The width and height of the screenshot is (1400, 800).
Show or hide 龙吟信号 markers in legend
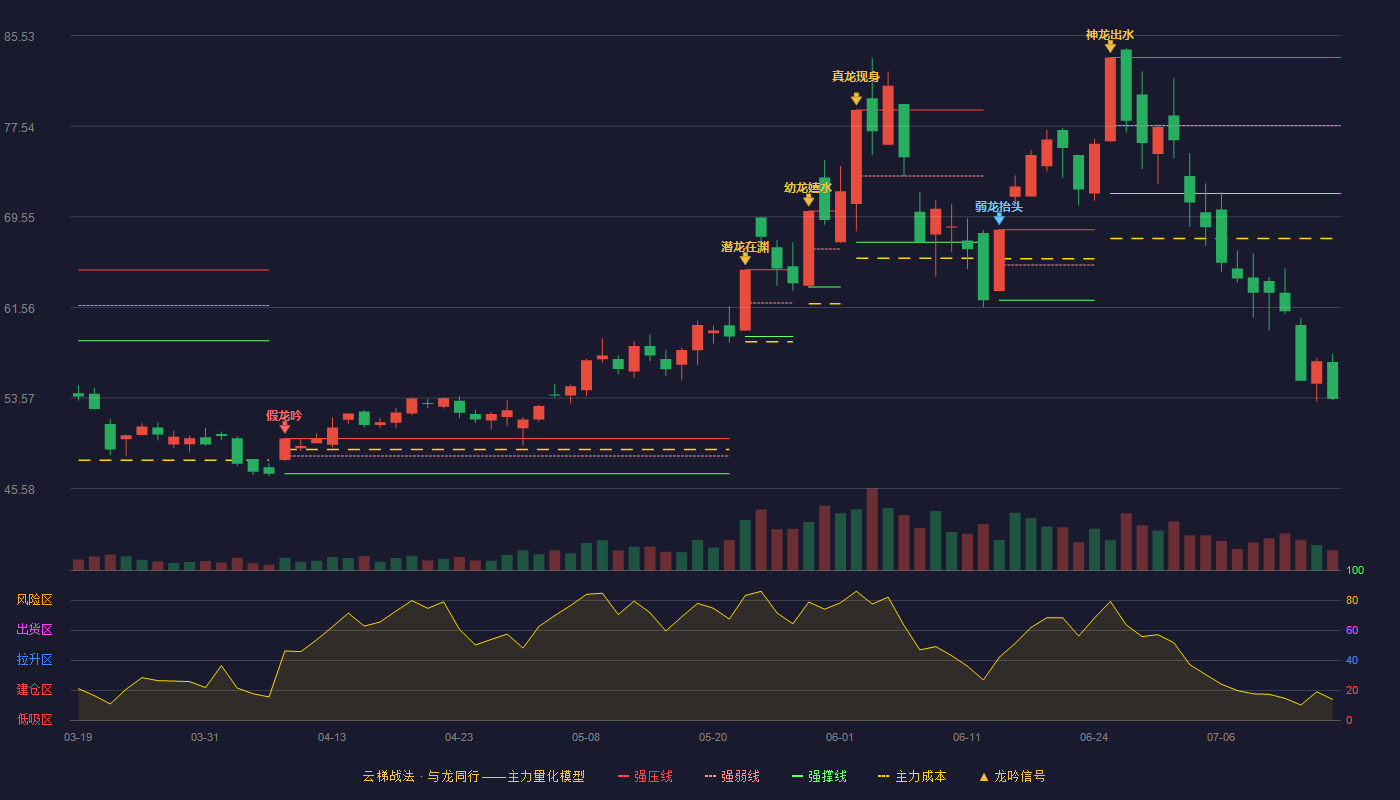(x=1012, y=776)
